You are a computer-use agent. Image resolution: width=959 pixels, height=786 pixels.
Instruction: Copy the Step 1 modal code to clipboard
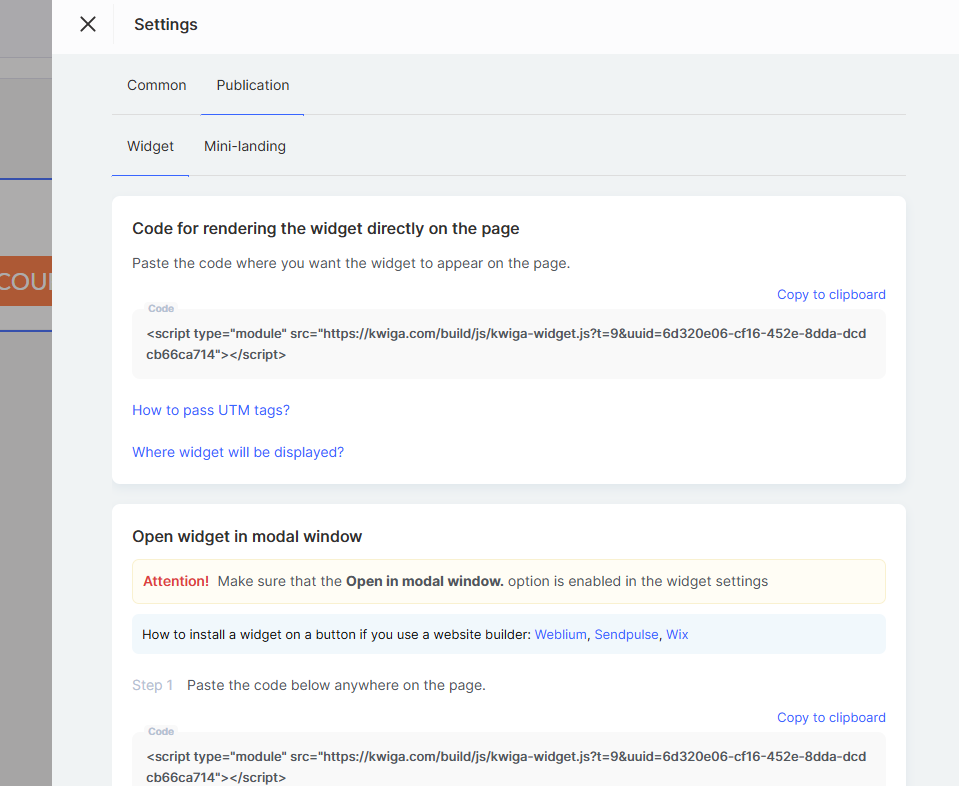831,717
